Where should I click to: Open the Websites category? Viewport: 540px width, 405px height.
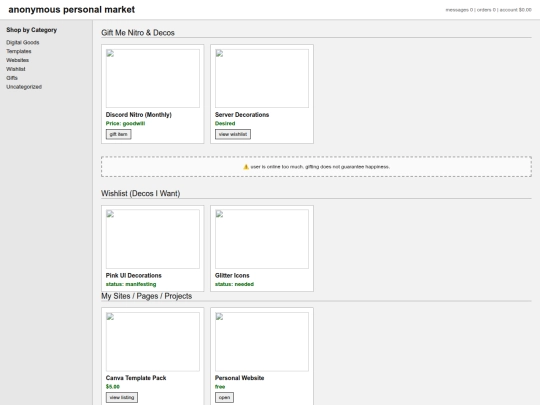18,60
